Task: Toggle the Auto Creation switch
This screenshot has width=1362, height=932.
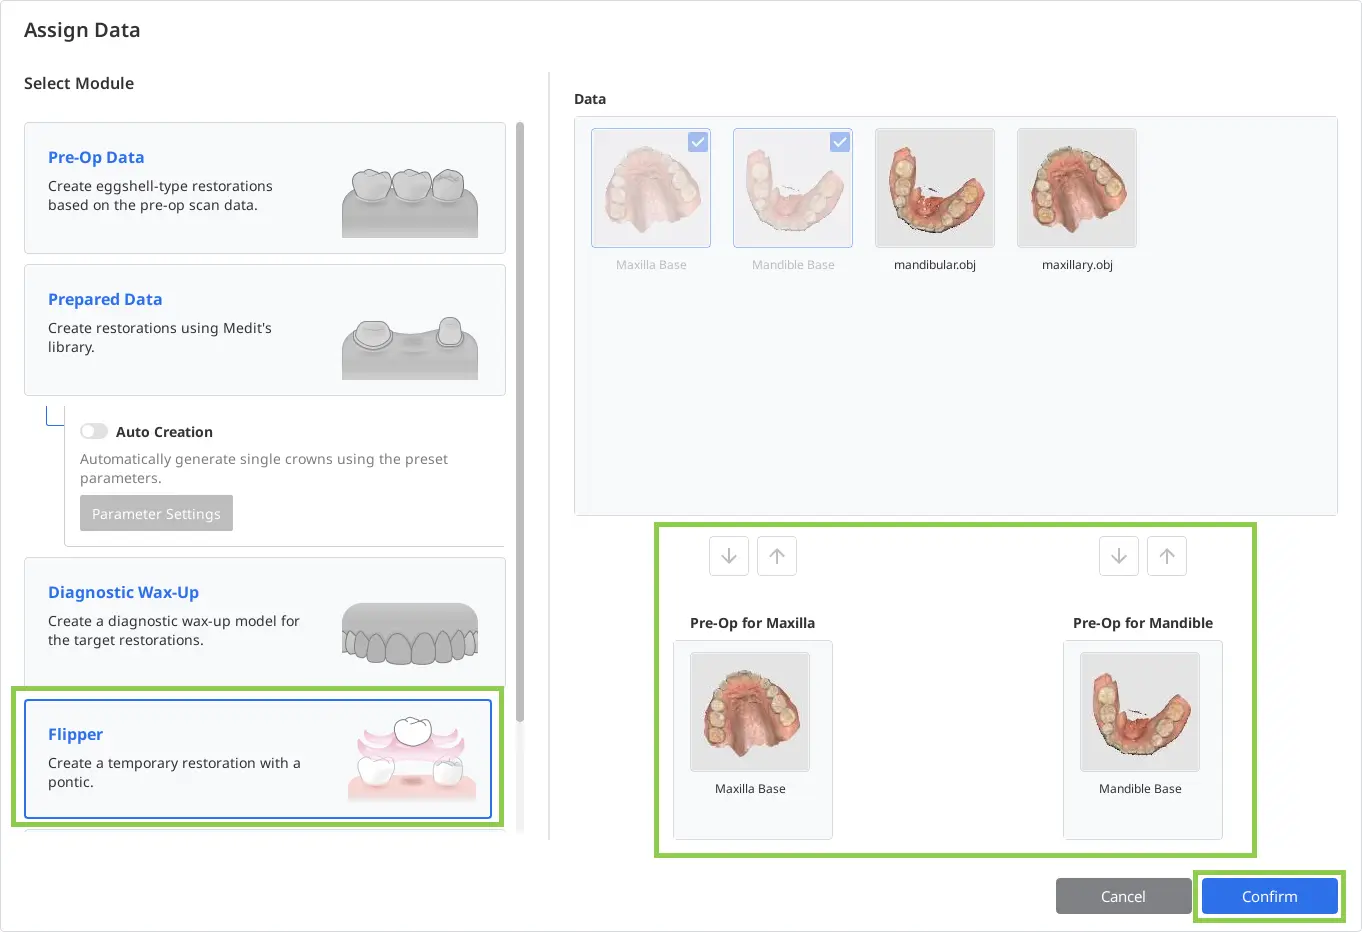Action: (94, 431)
